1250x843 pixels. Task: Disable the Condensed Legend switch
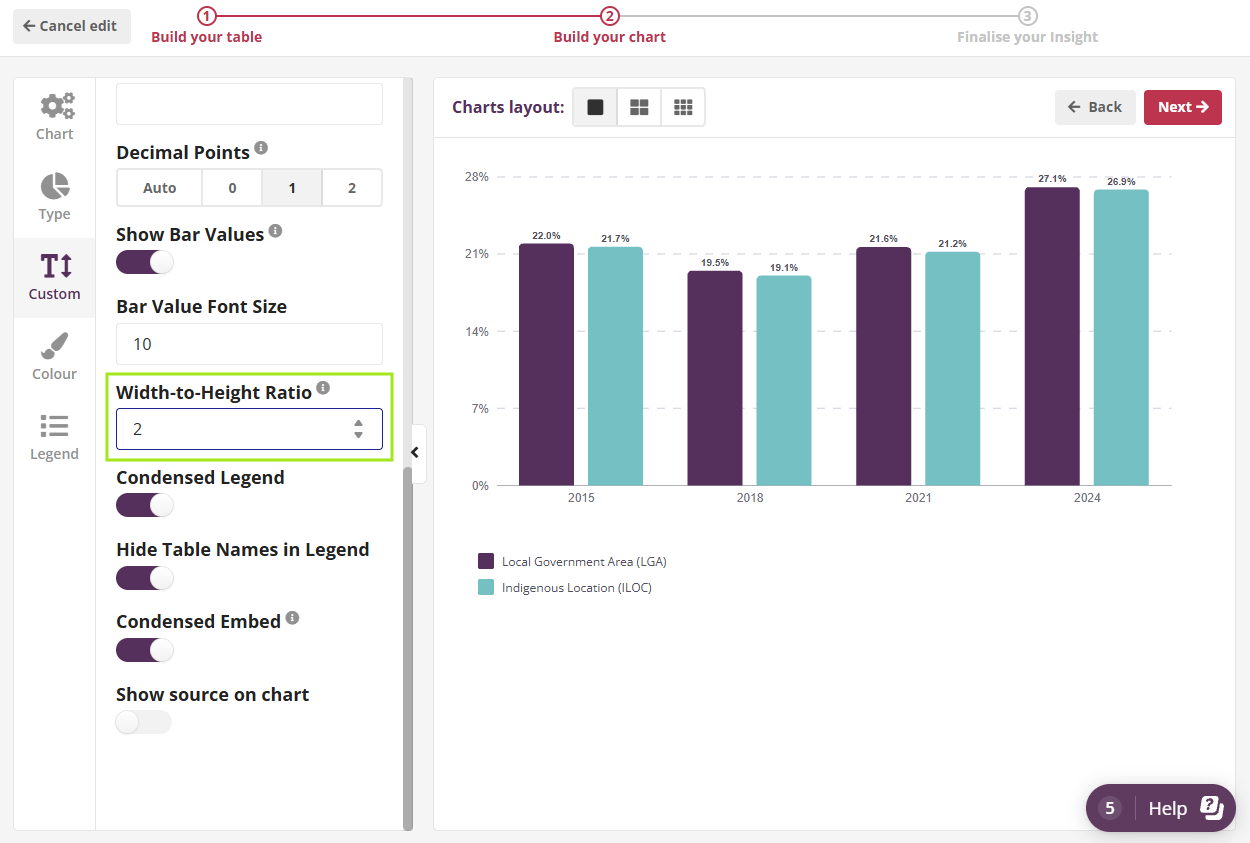(145, 505)
